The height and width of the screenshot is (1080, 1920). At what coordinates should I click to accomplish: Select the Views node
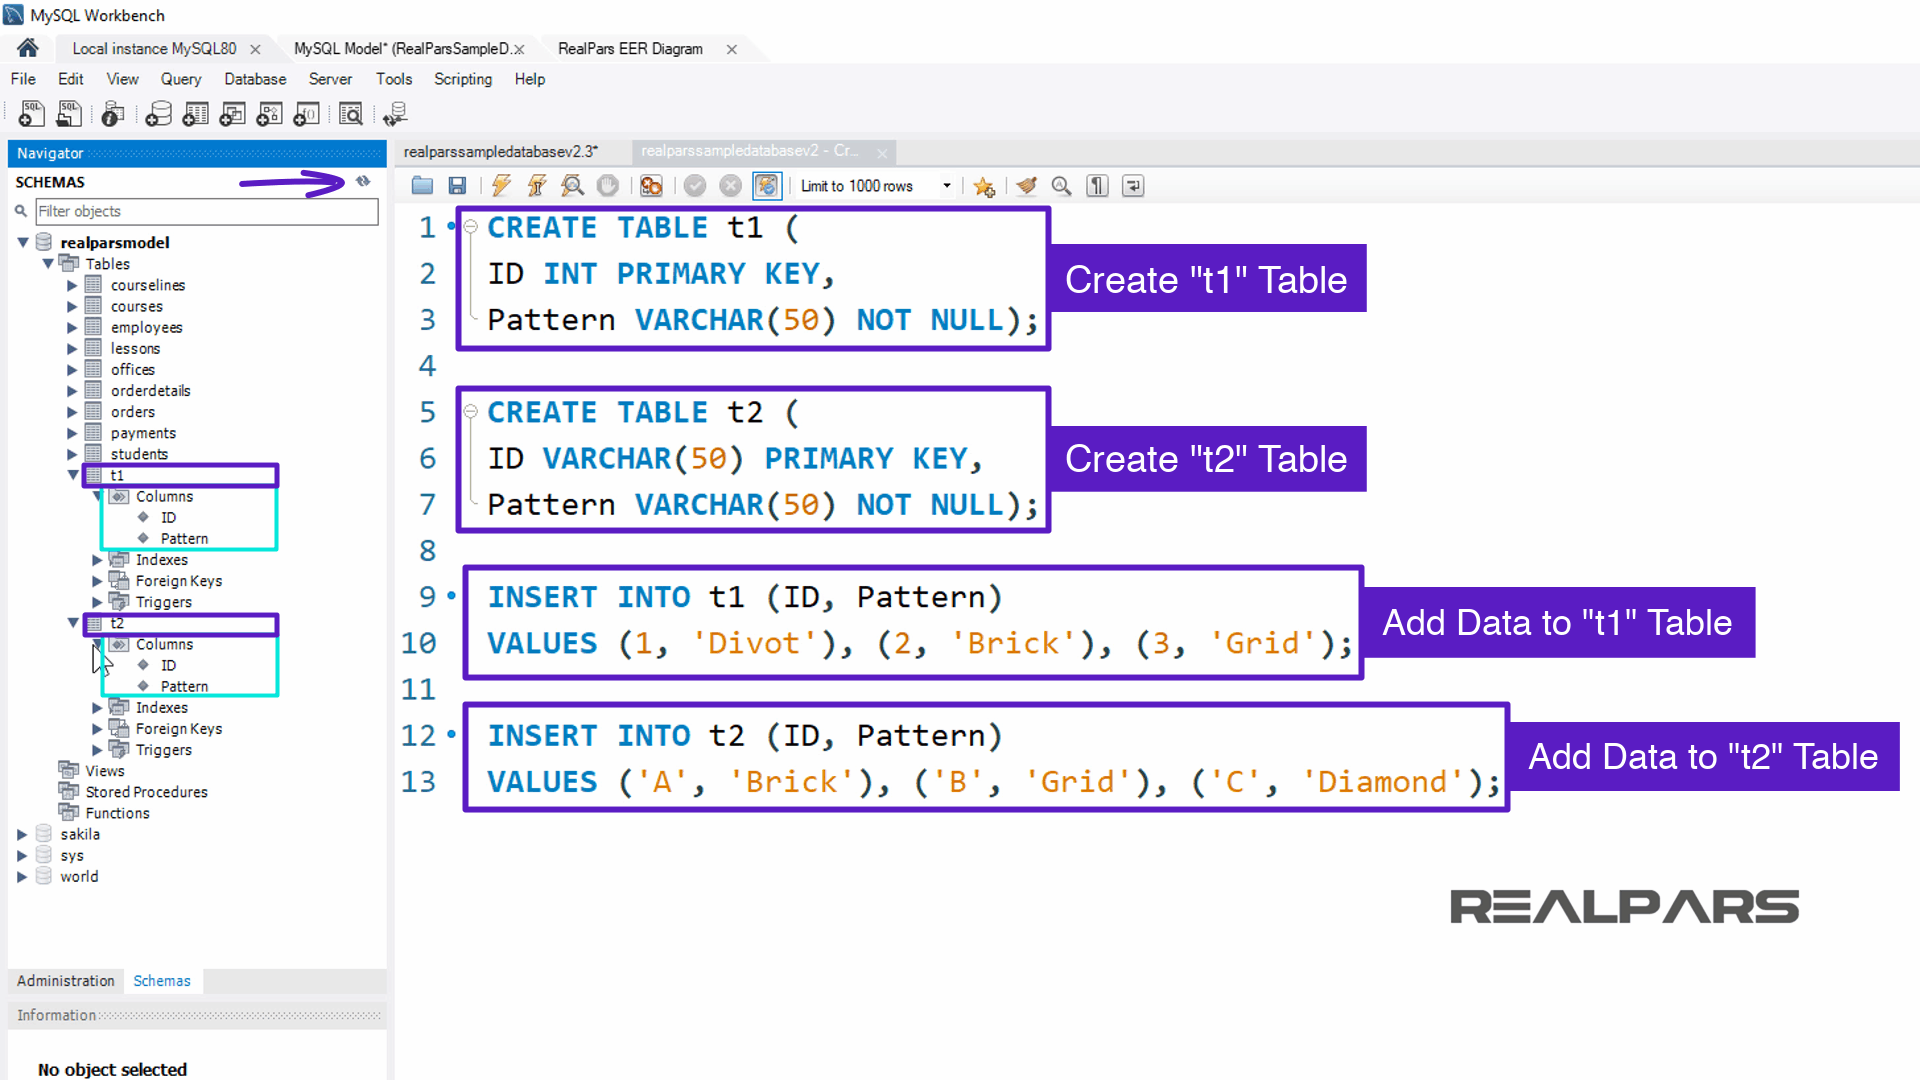(x=104, y=771)
